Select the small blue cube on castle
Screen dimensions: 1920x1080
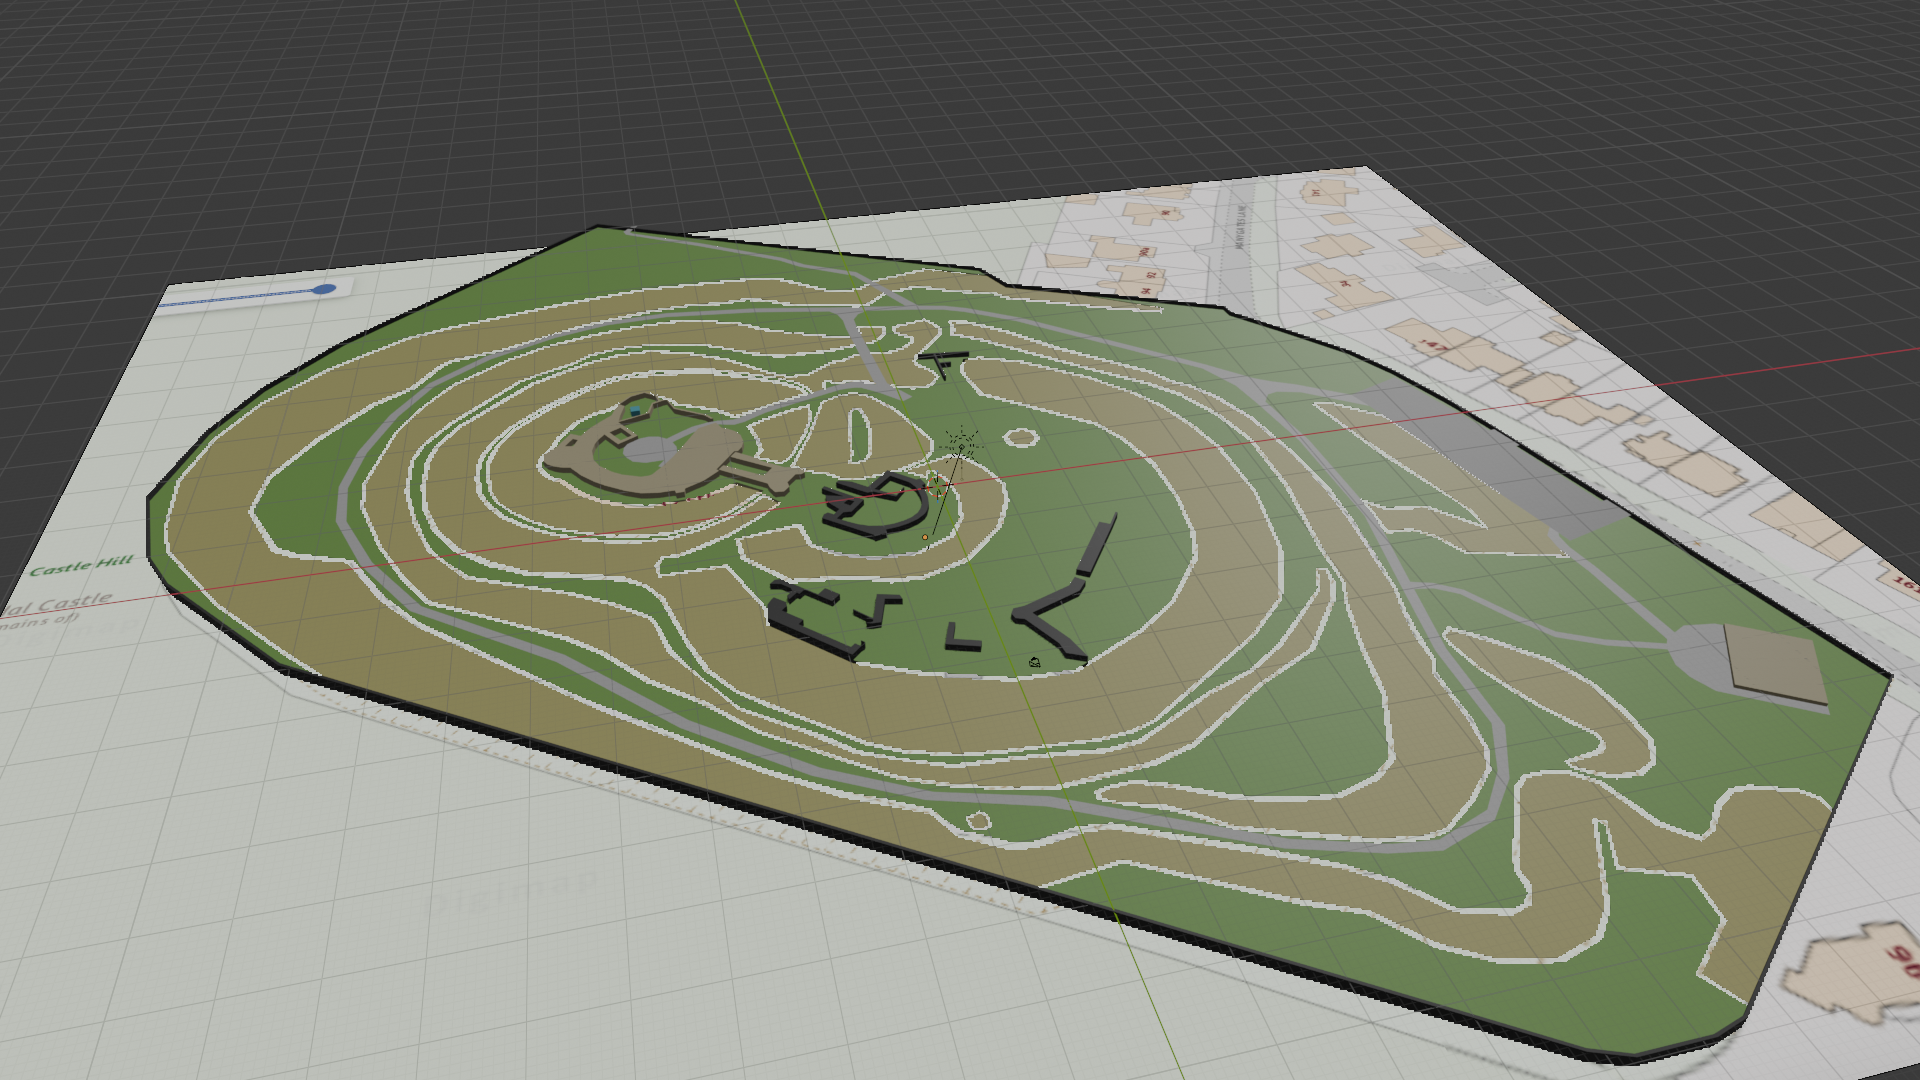(636, 410)
